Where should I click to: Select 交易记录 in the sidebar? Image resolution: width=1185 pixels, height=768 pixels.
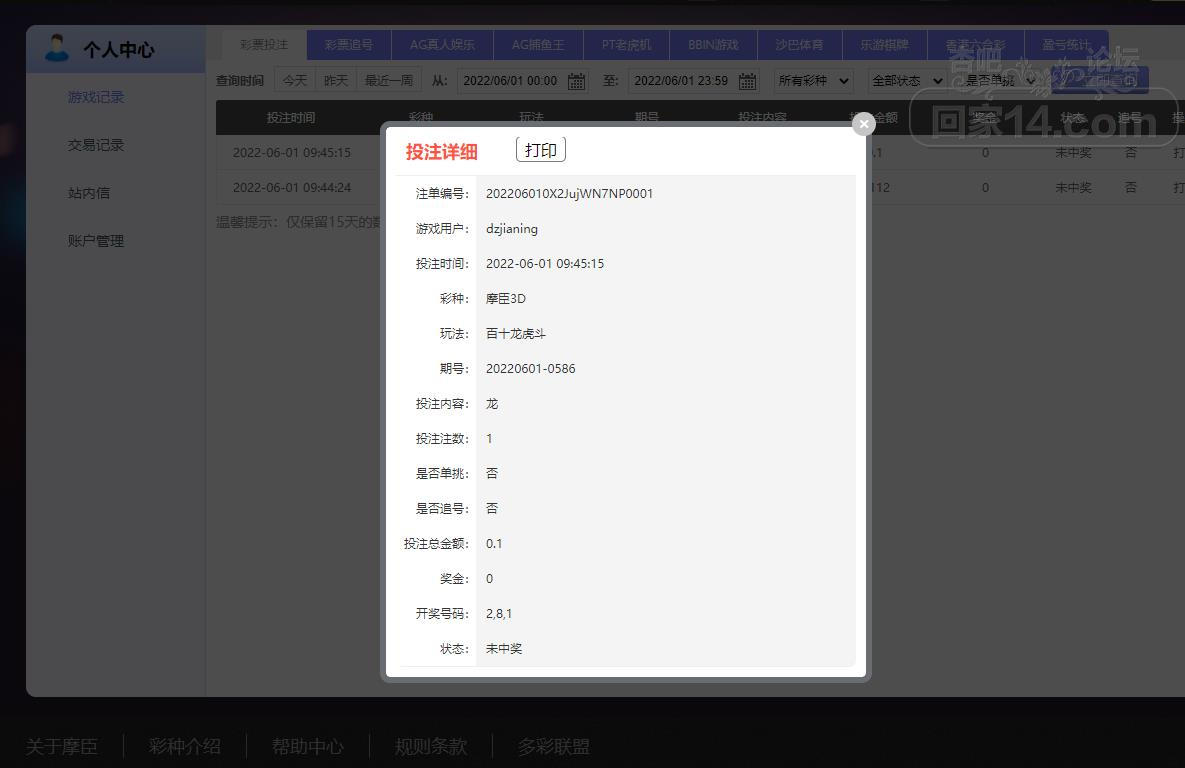point(96,145)
